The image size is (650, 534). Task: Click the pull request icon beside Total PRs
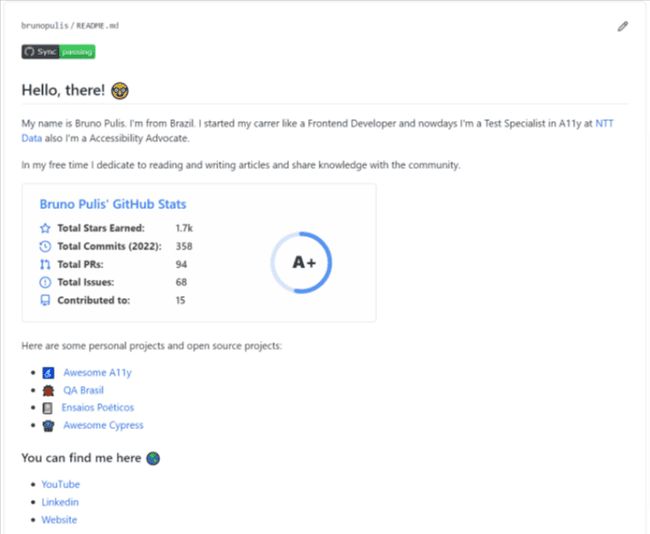(x=45, y=264)
